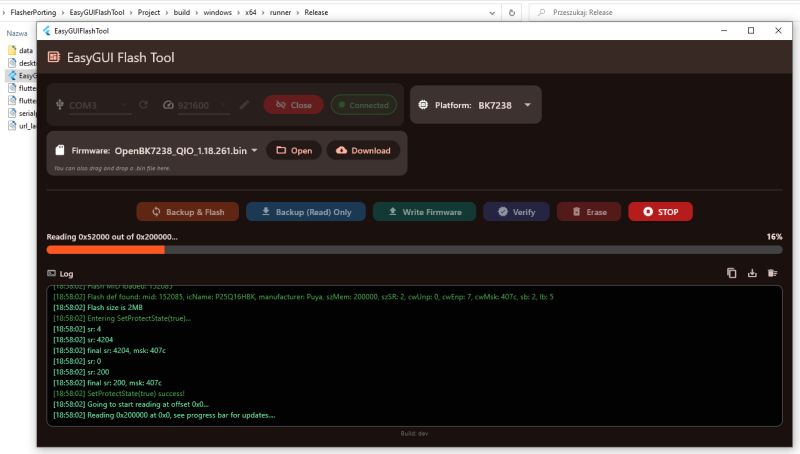Screen dimensions: 800x454
Task: Click the Backup & Flash button
Action: tap(187, 212)
